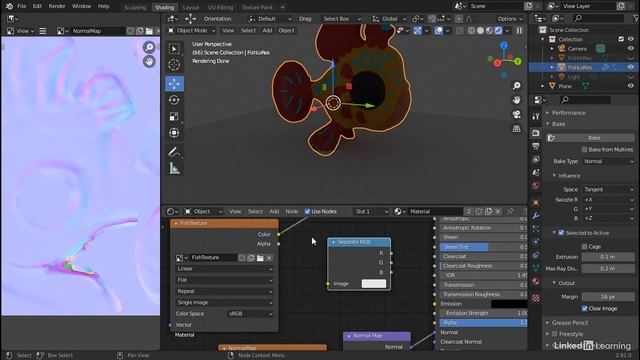This screenshot has width=640, height=360.
Task: Open the Tool properties tab icon
Action: pos(536,116)
